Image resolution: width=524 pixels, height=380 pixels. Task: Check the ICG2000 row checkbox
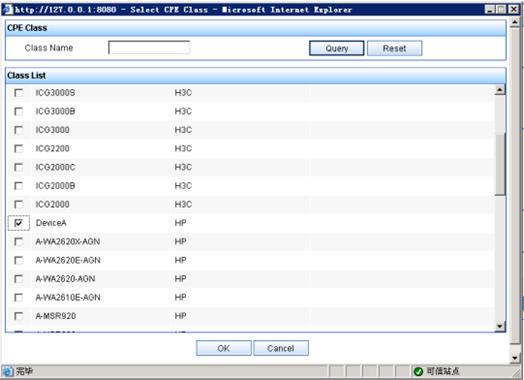click(x=19, y=204)
